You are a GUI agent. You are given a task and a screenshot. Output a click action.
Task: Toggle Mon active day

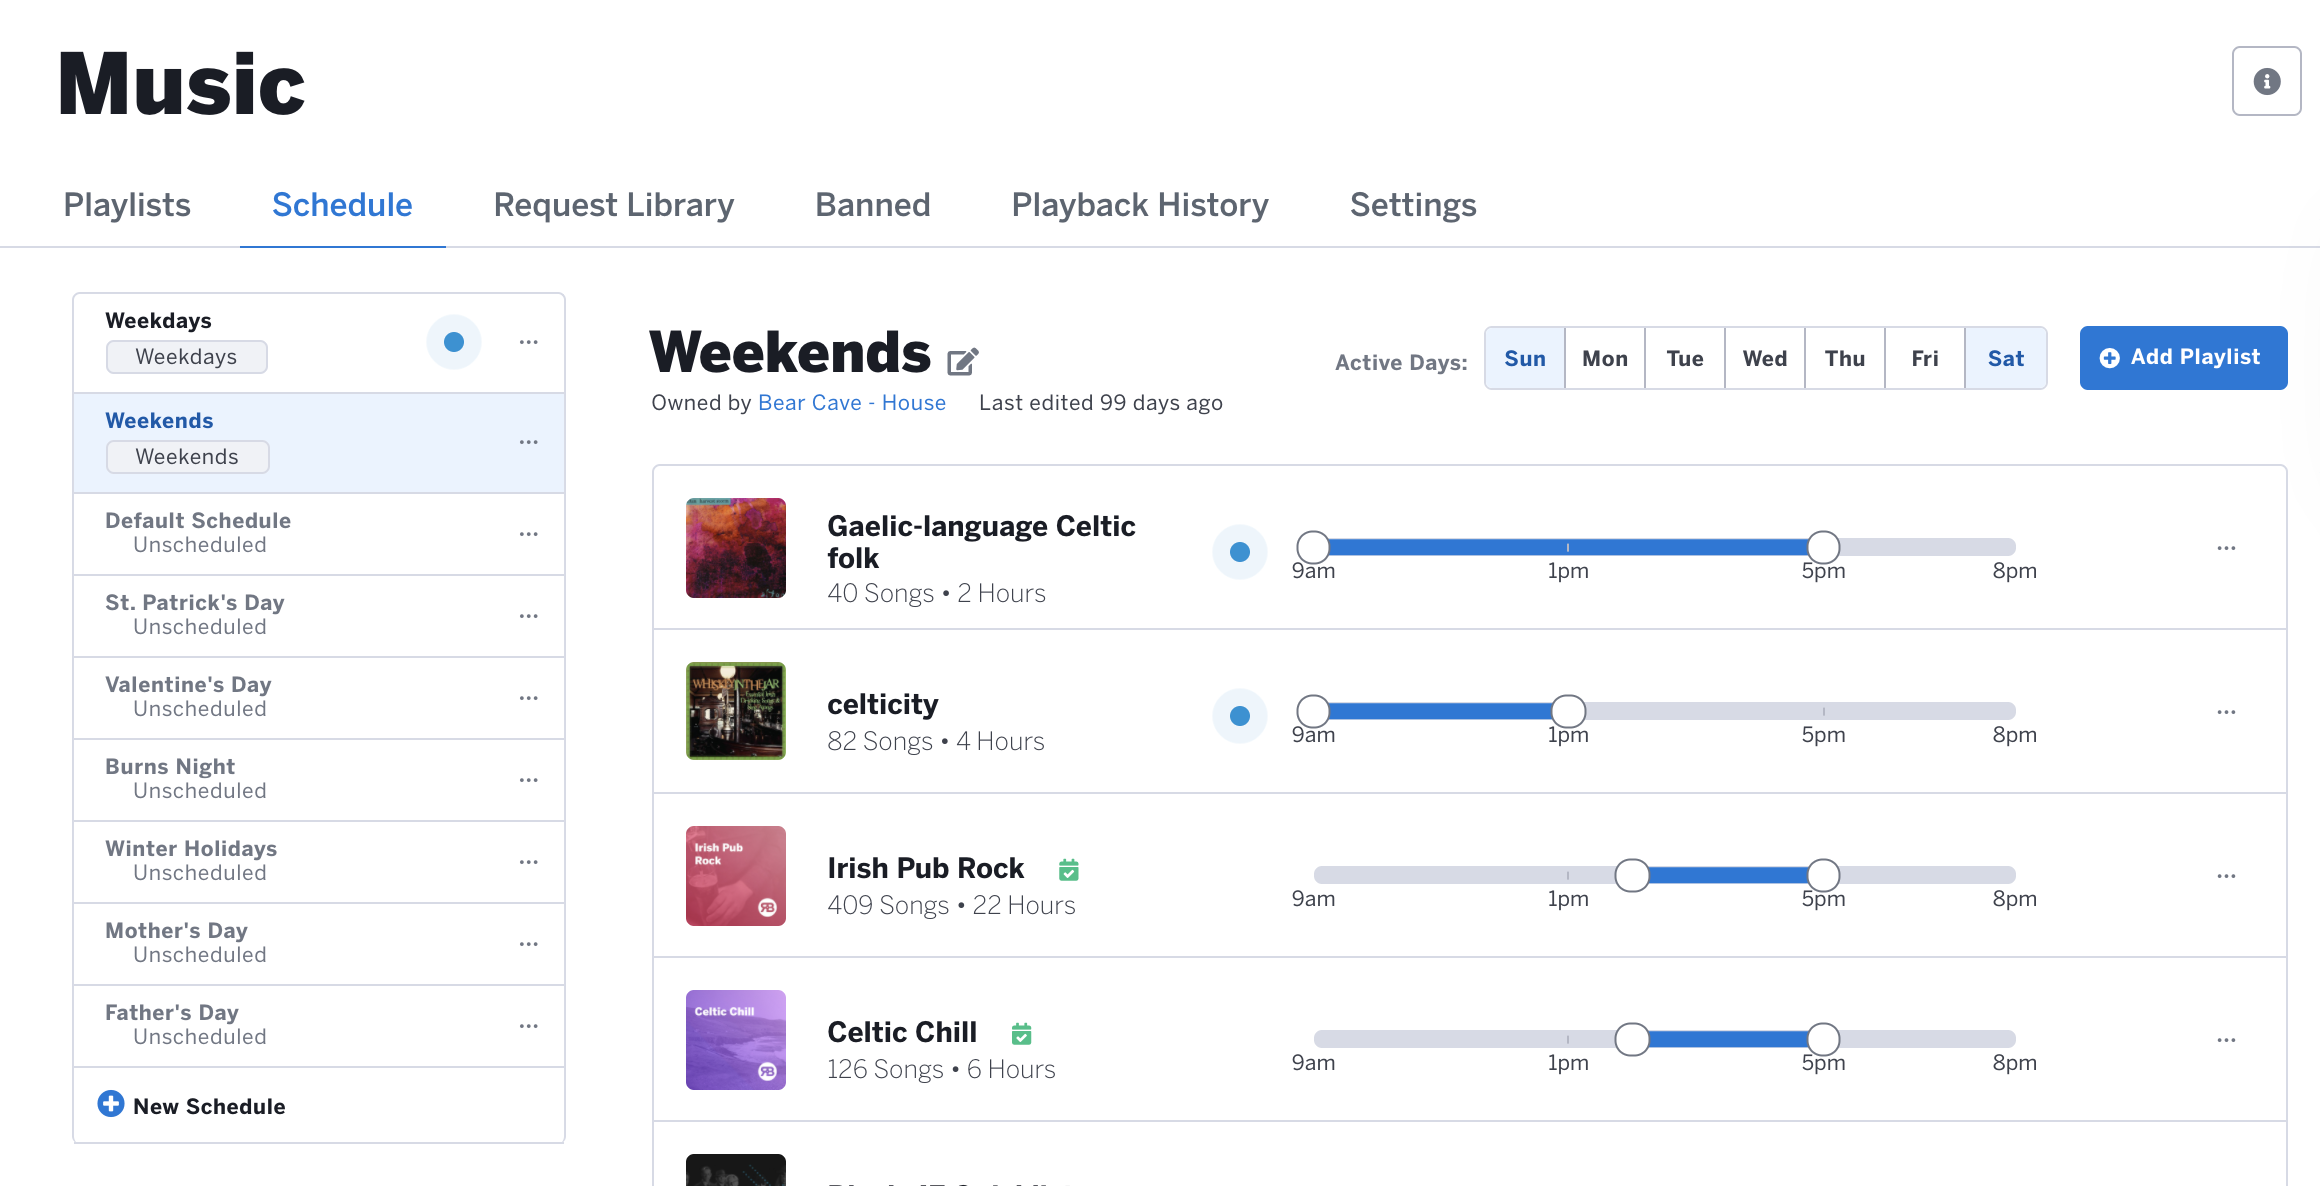[x=1605, y=358]
